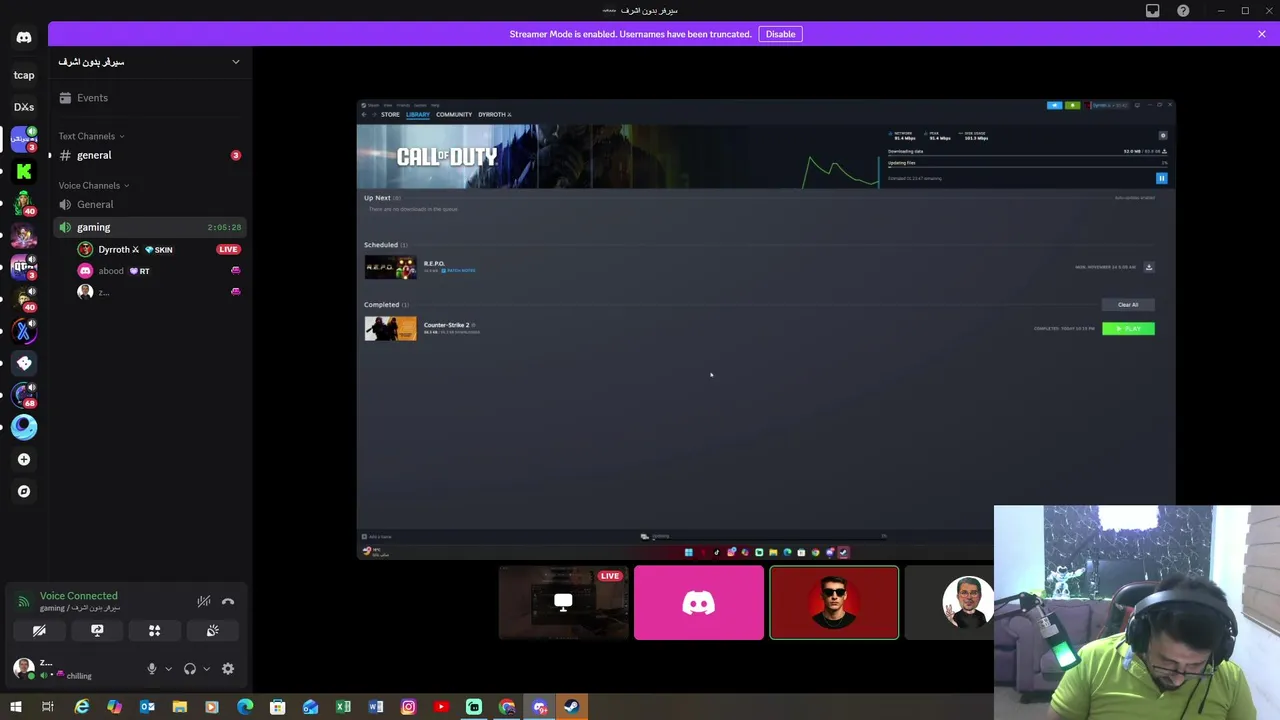Viewport: 1280px width, 720px height.
Task: Launch Internet Explorer from taskbar
Action: click(x=82, y=707)
